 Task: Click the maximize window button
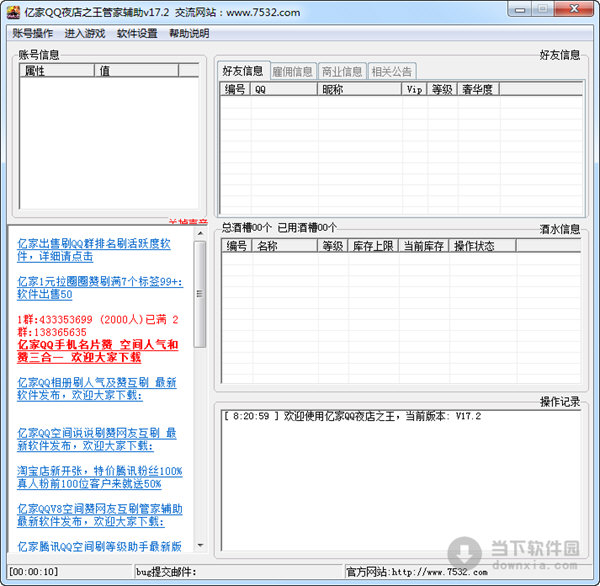(x=542, y=9)
